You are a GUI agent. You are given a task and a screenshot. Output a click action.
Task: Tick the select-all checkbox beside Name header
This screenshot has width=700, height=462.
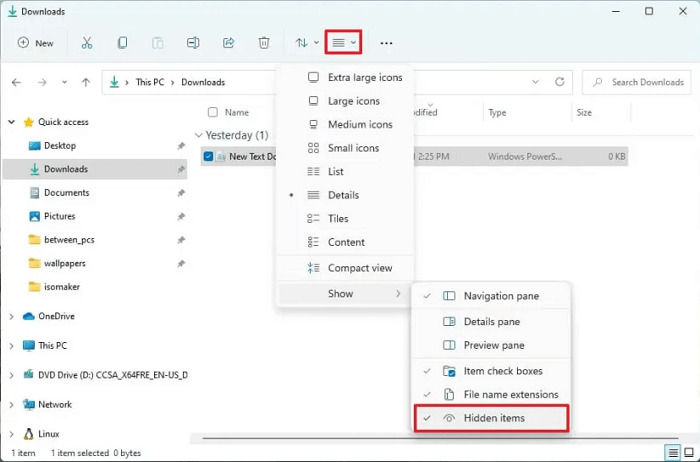tap(212, 113)
